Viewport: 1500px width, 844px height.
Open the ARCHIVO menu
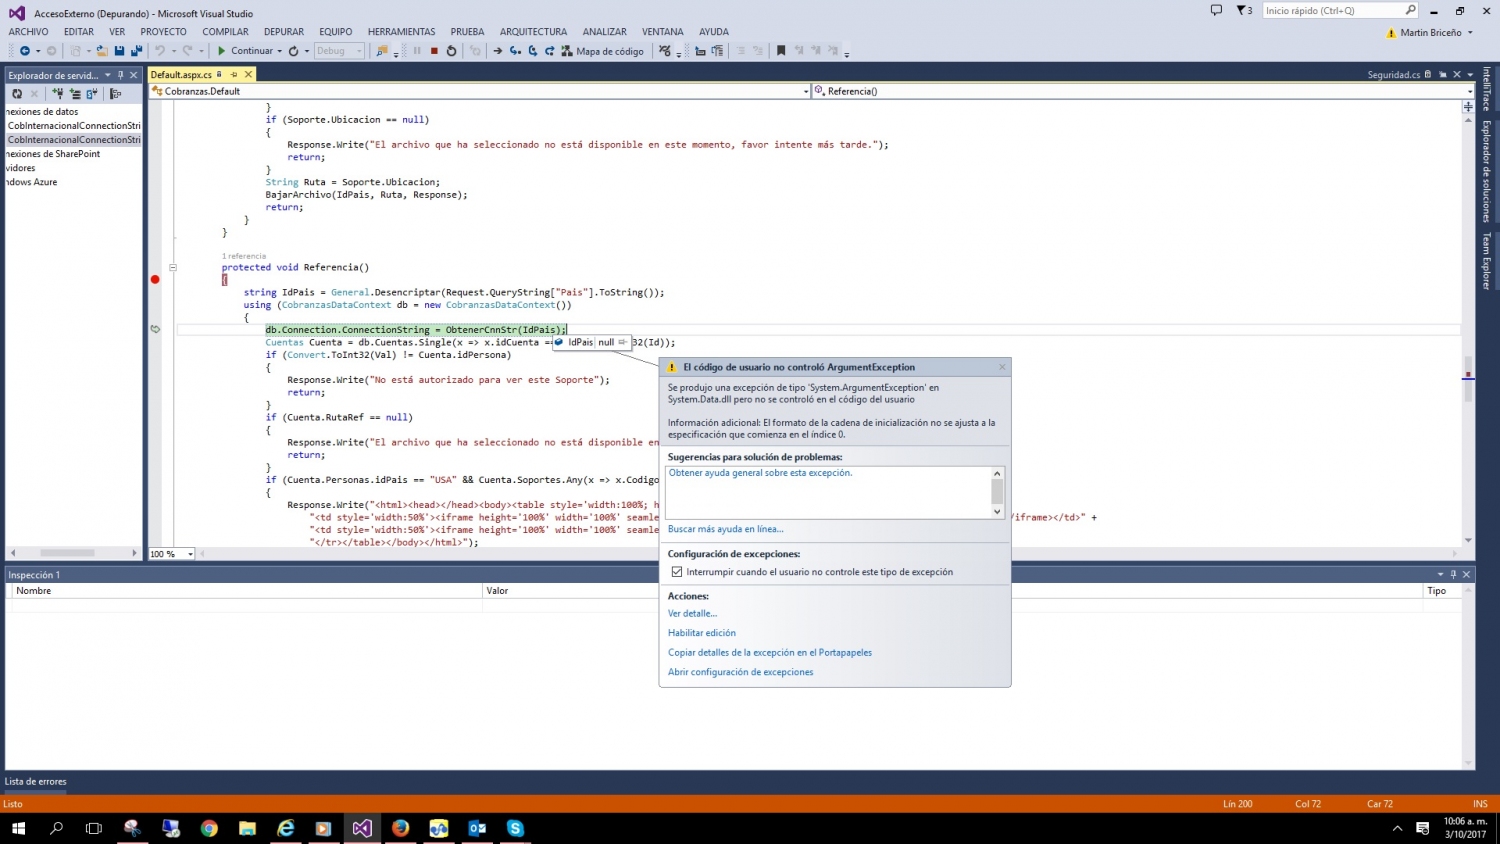tap(28, 32)
